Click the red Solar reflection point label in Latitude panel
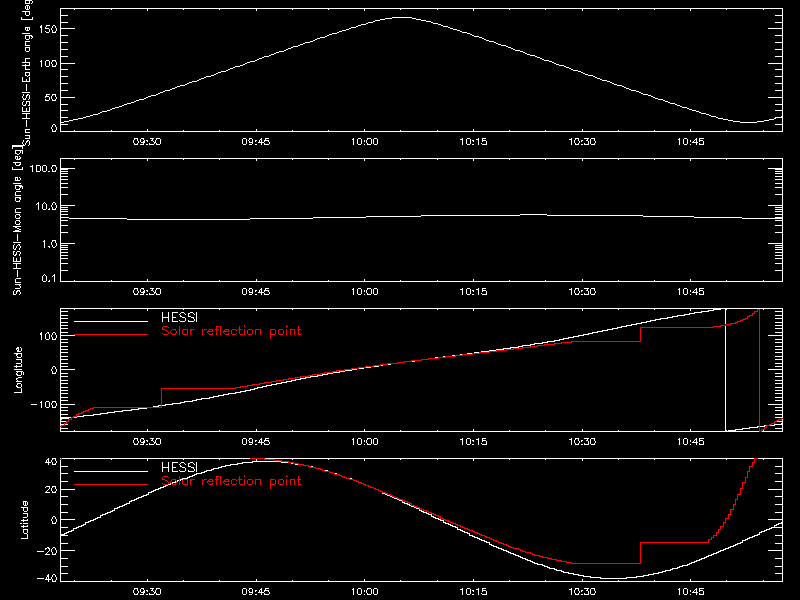 231,481
